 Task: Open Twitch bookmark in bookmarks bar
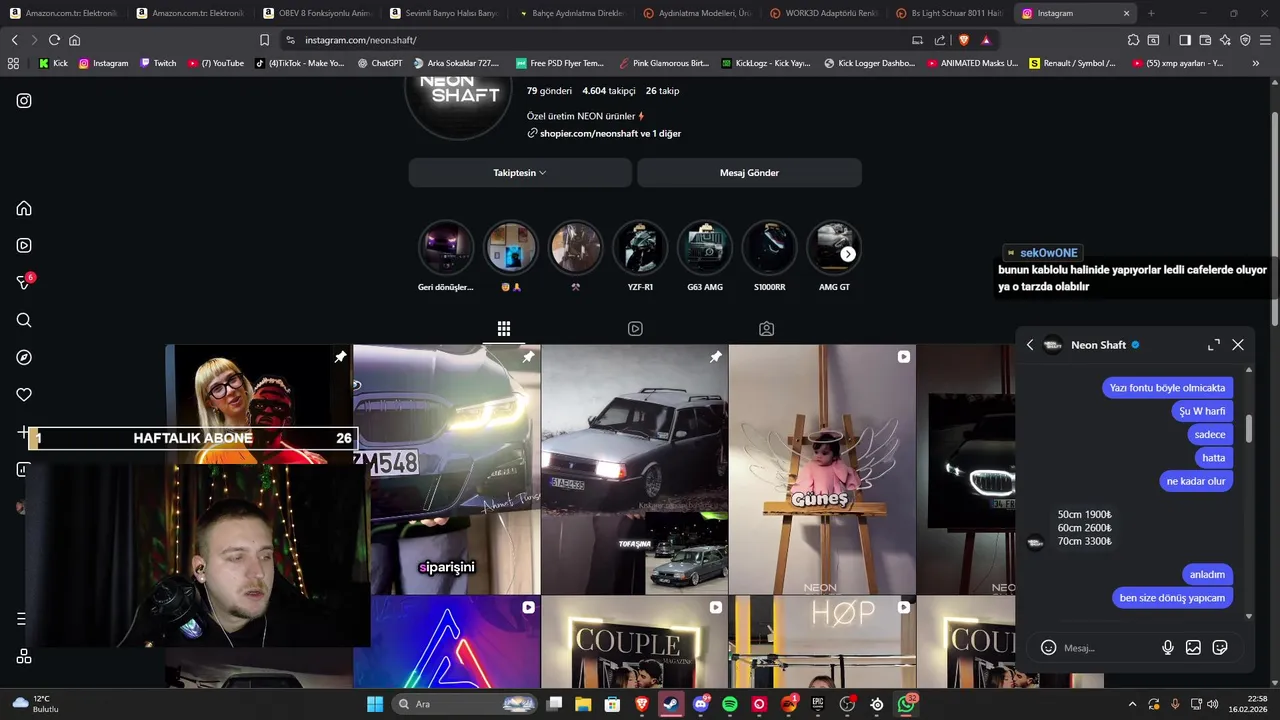click(x=158, y=63)
